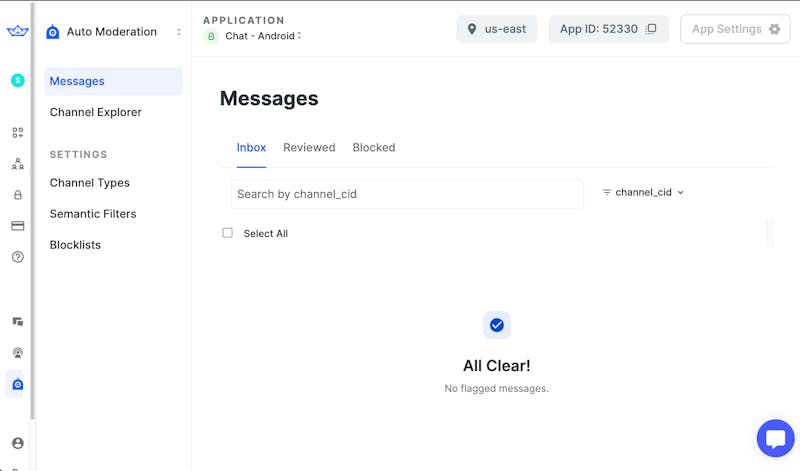This screenshot has width=800, height=471.
Task: Open the user profile icon in sidebar
Action: pyautogui.click(x=17, y=443)
